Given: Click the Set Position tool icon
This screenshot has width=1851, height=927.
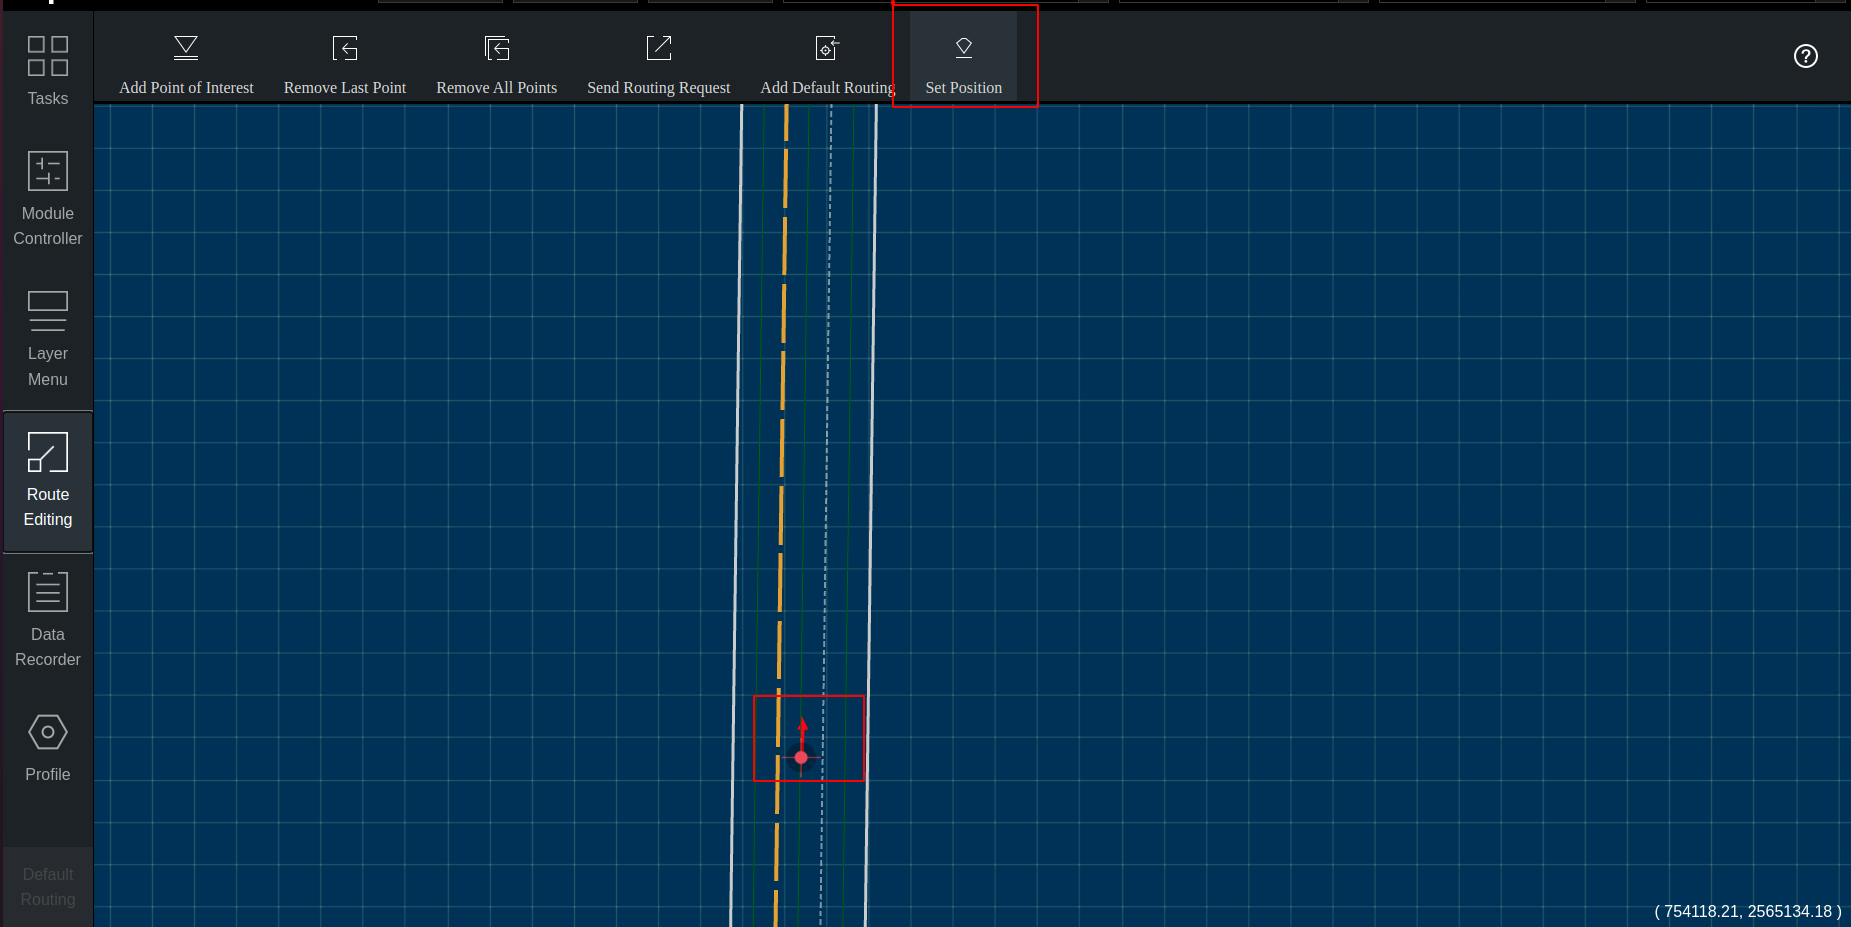Looking at the screenshot, I should 963,47.
